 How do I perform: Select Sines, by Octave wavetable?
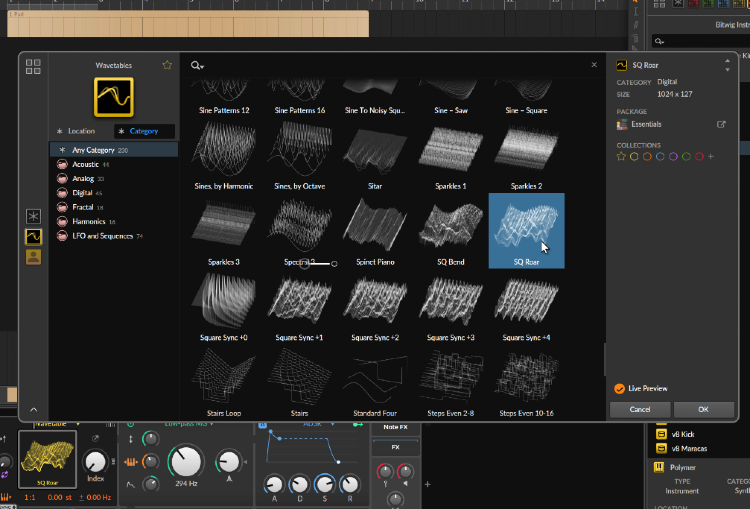300,155
